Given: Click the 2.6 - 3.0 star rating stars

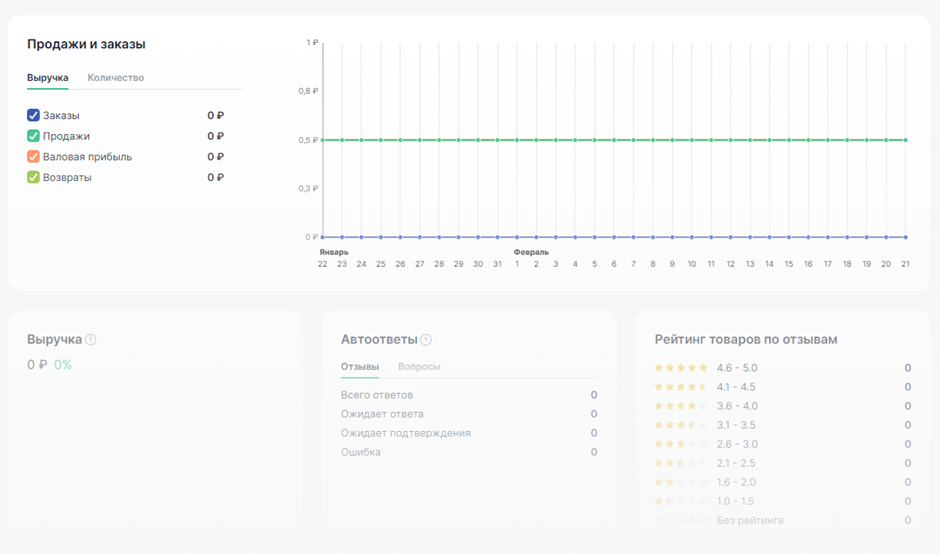Looking at the screenshot, I should pos(680,444).
